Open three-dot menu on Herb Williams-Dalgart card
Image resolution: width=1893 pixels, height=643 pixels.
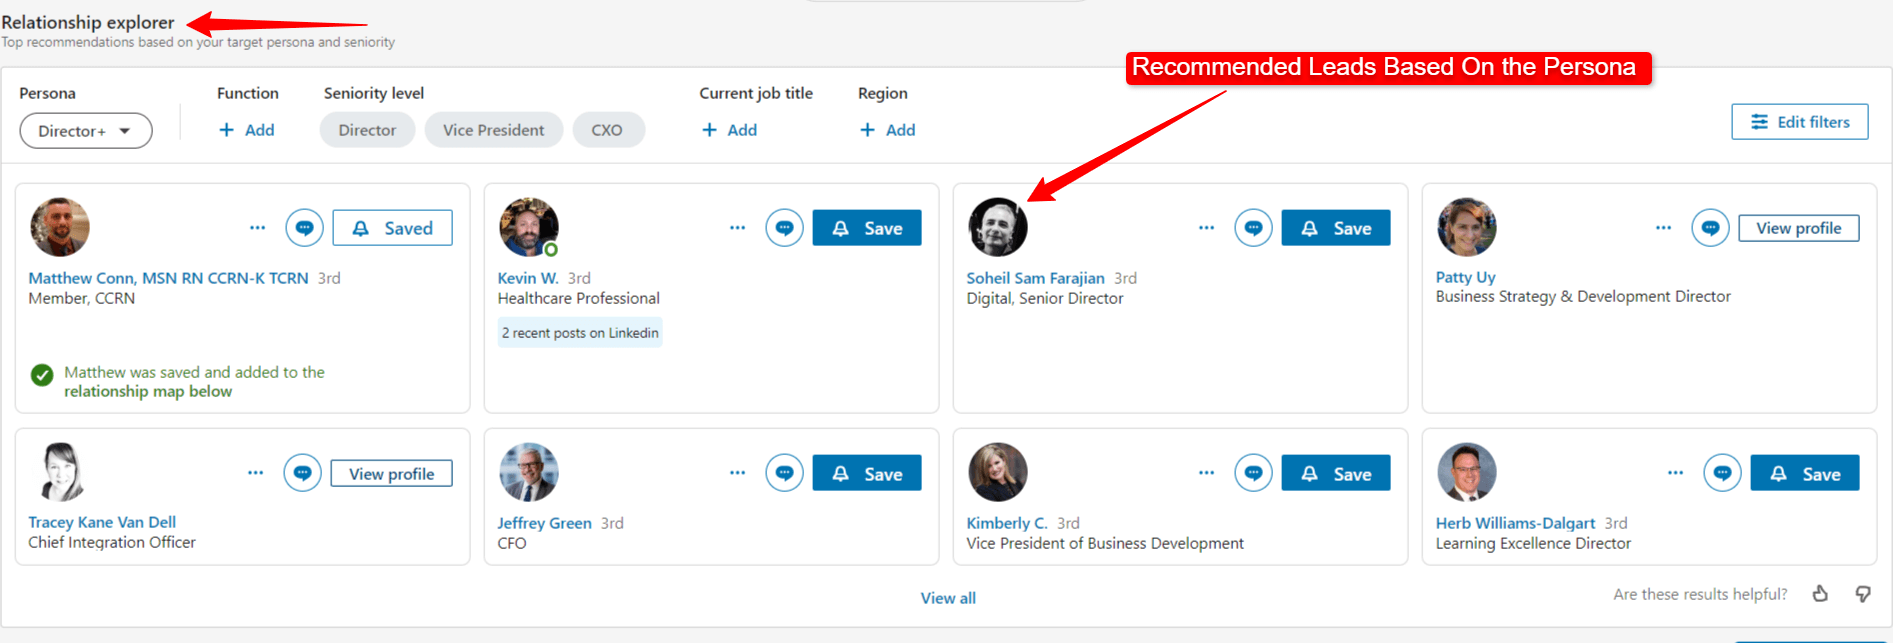pyautogui.click(x=1675, y=473)
